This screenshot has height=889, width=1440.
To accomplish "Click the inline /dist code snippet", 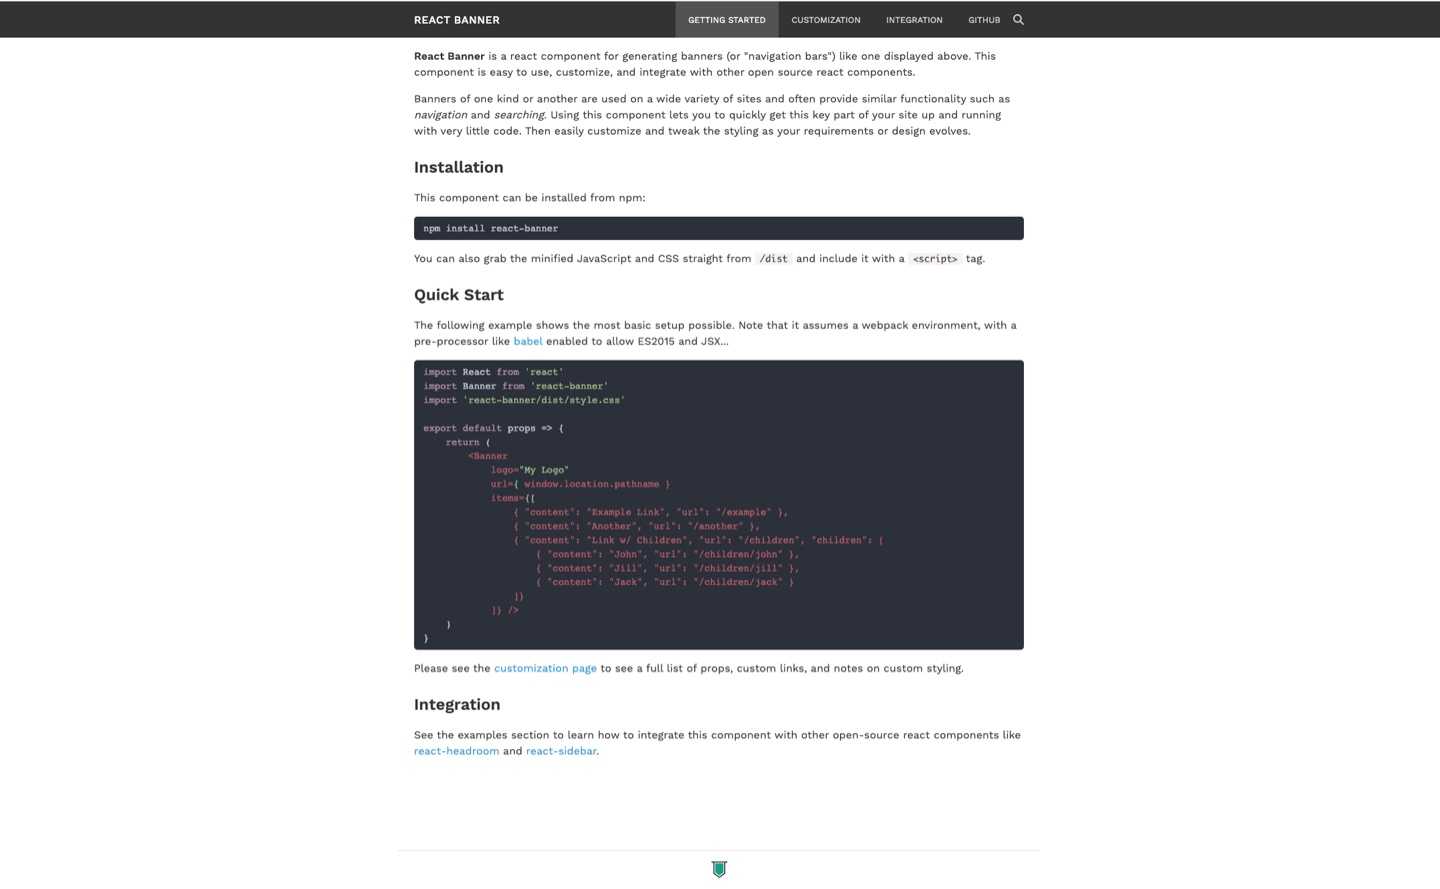I will pos(774,259).
